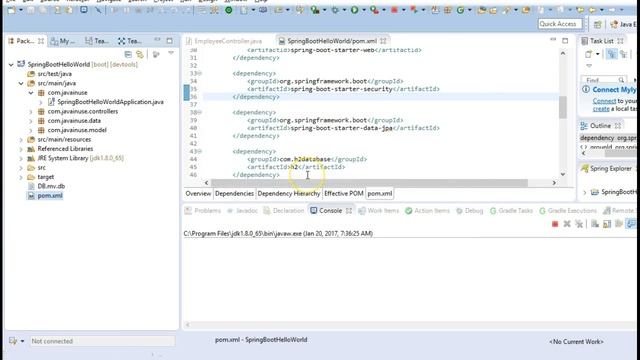Open the Javadoc view tab

tap(242, 211)
